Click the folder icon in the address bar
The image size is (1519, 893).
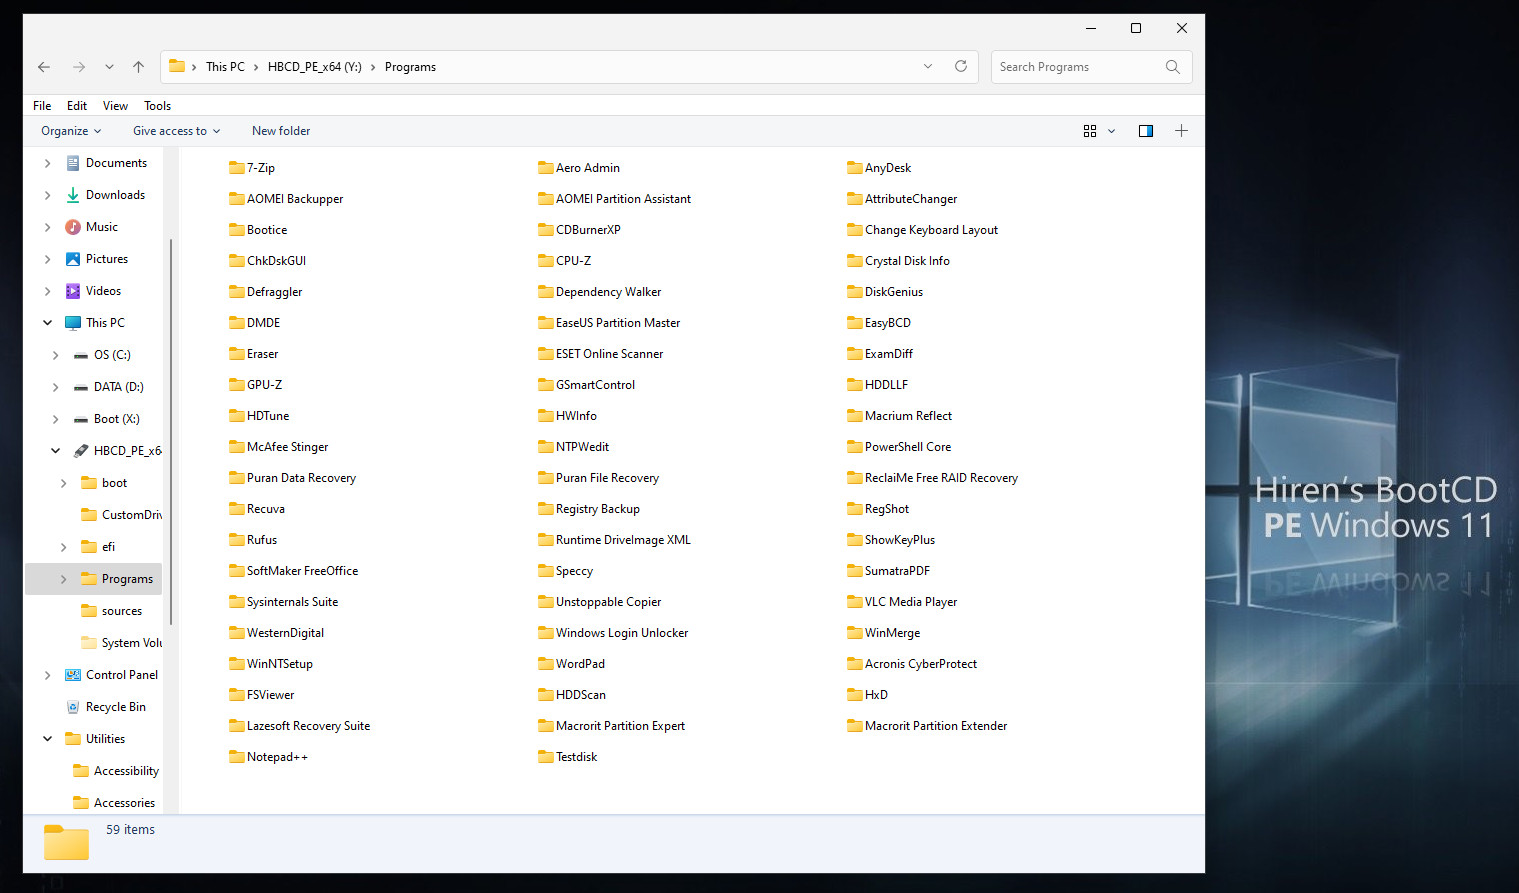pyautogui.click(x=176, y=66)
